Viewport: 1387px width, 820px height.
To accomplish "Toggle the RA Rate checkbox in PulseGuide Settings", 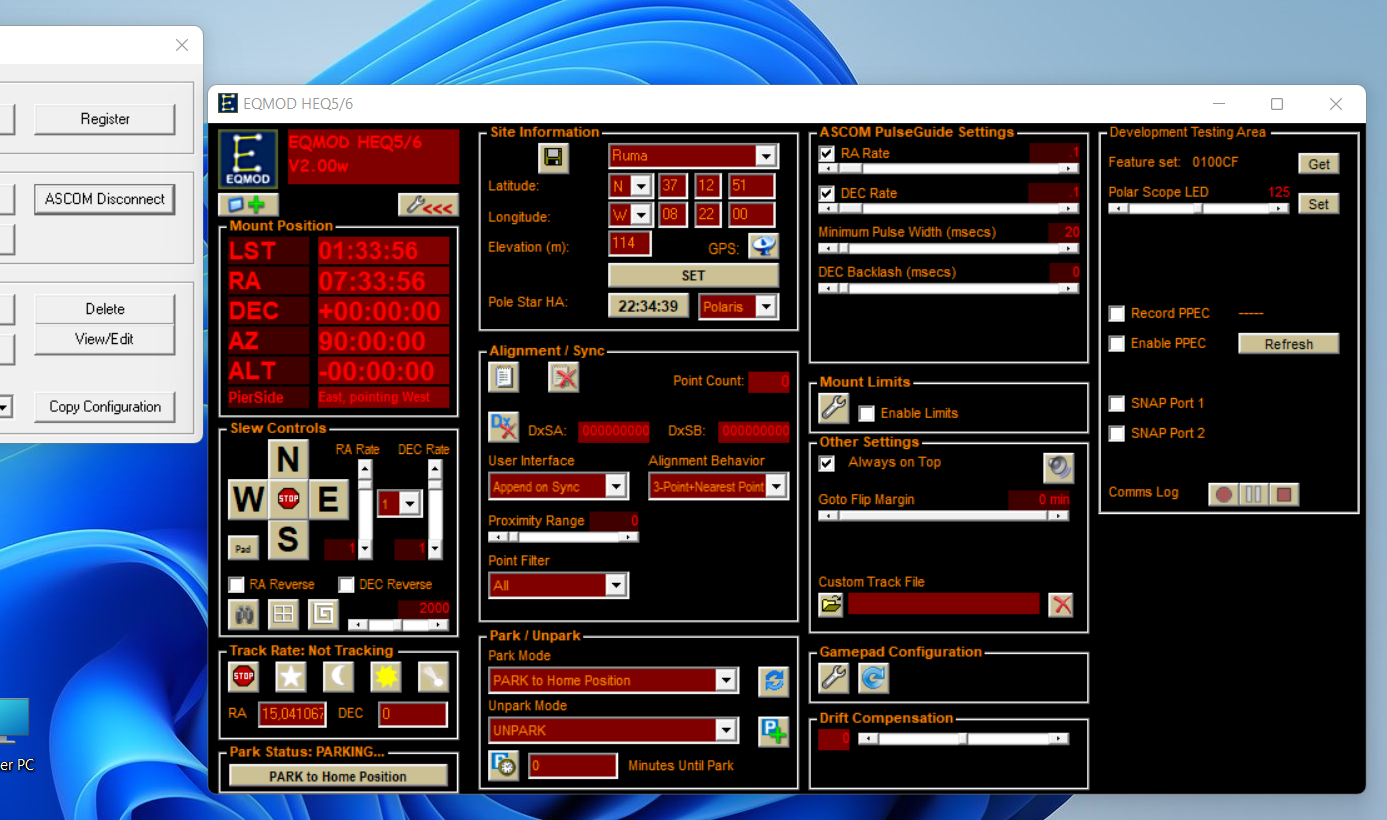I will point(827,154).
